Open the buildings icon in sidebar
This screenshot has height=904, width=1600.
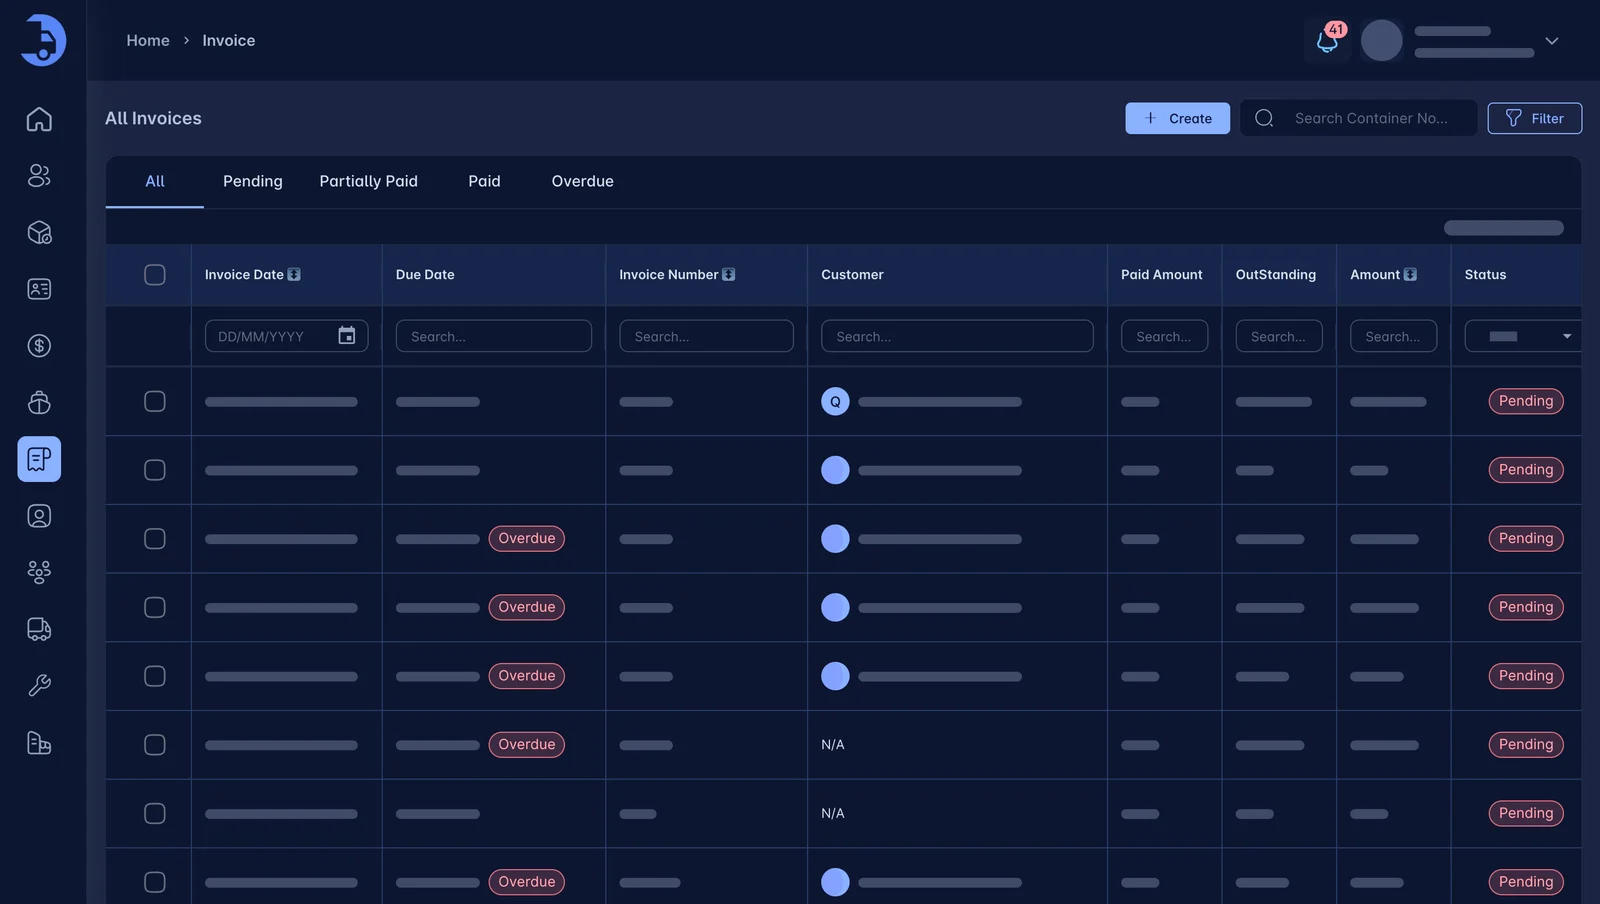(x=39, y=743)
